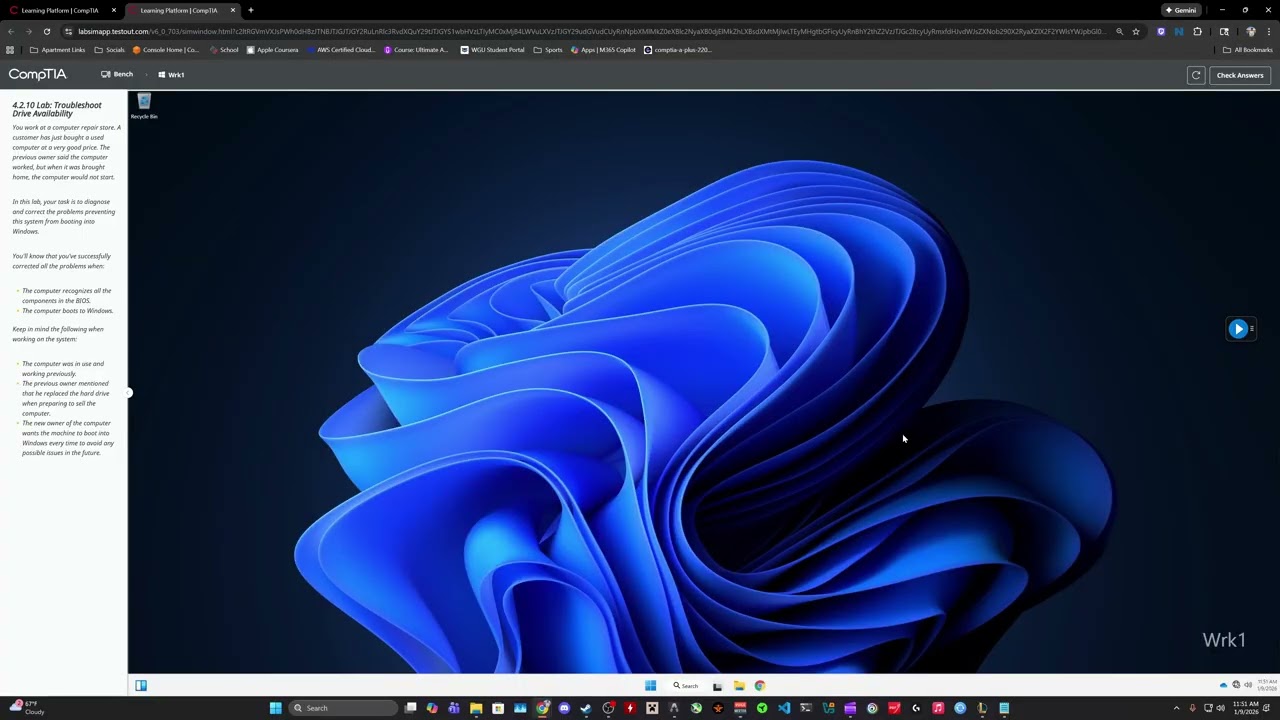Click the Wrk1 tray volume icon

[x=1247, y=685]
